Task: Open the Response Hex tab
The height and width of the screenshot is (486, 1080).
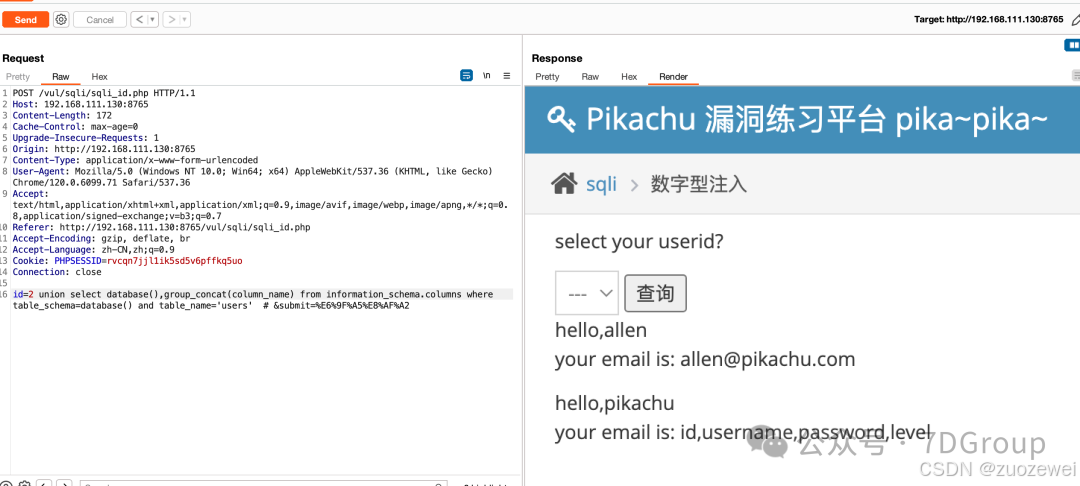Action: click(629, 76)
